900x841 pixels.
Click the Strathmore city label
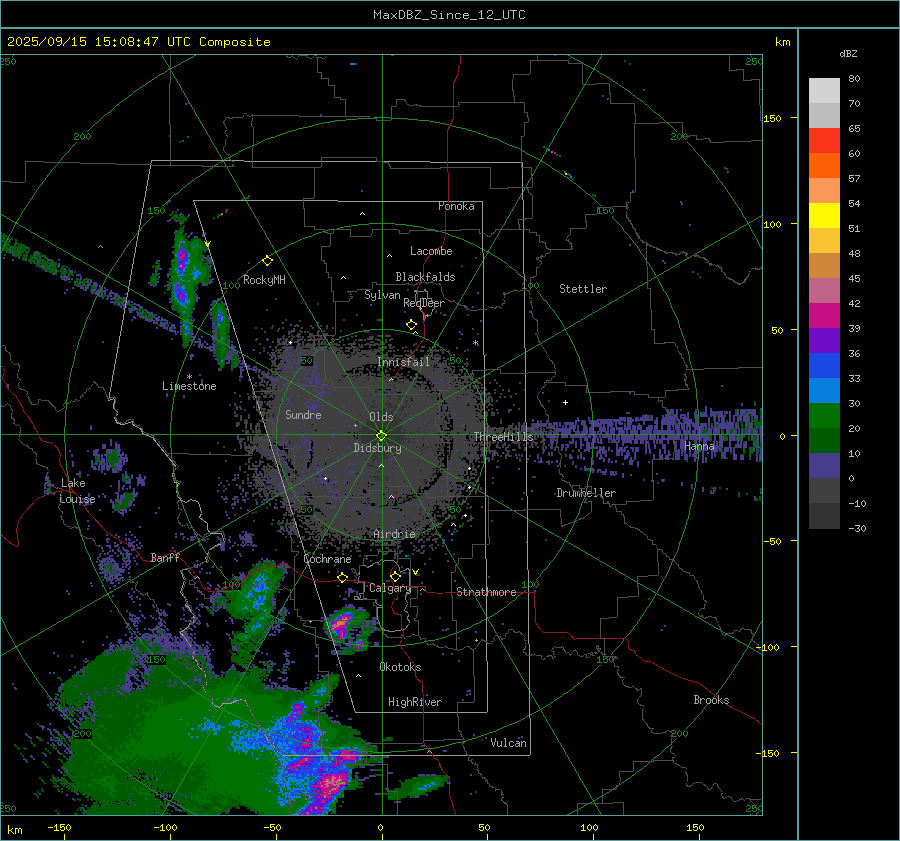pos(486,592)
